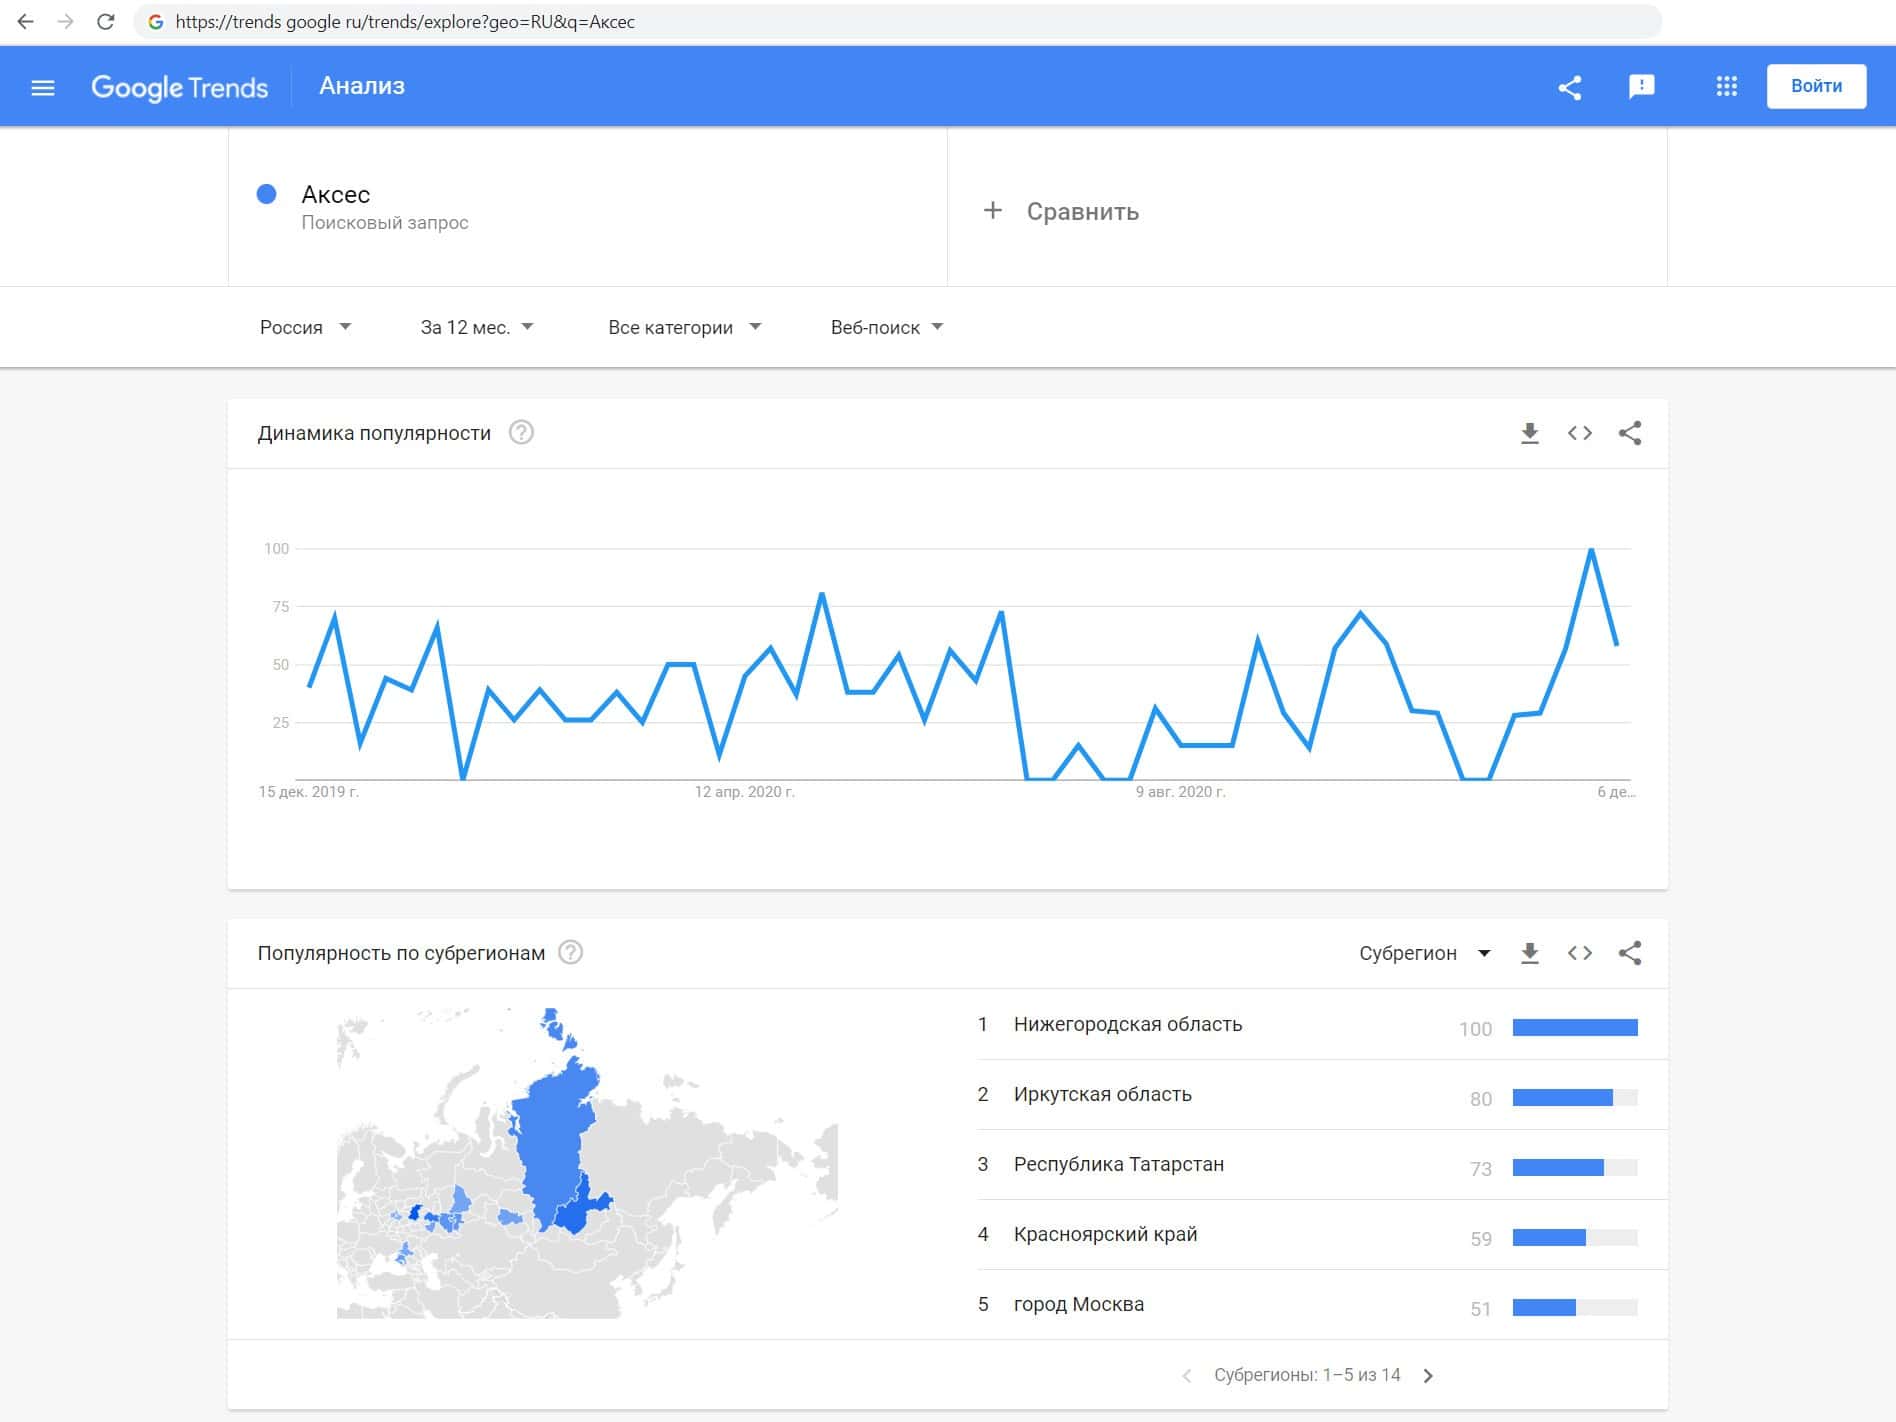The image size is (1896, 1422).
Task: Open the Google apps grid
Action: (x=1726, y=87)
